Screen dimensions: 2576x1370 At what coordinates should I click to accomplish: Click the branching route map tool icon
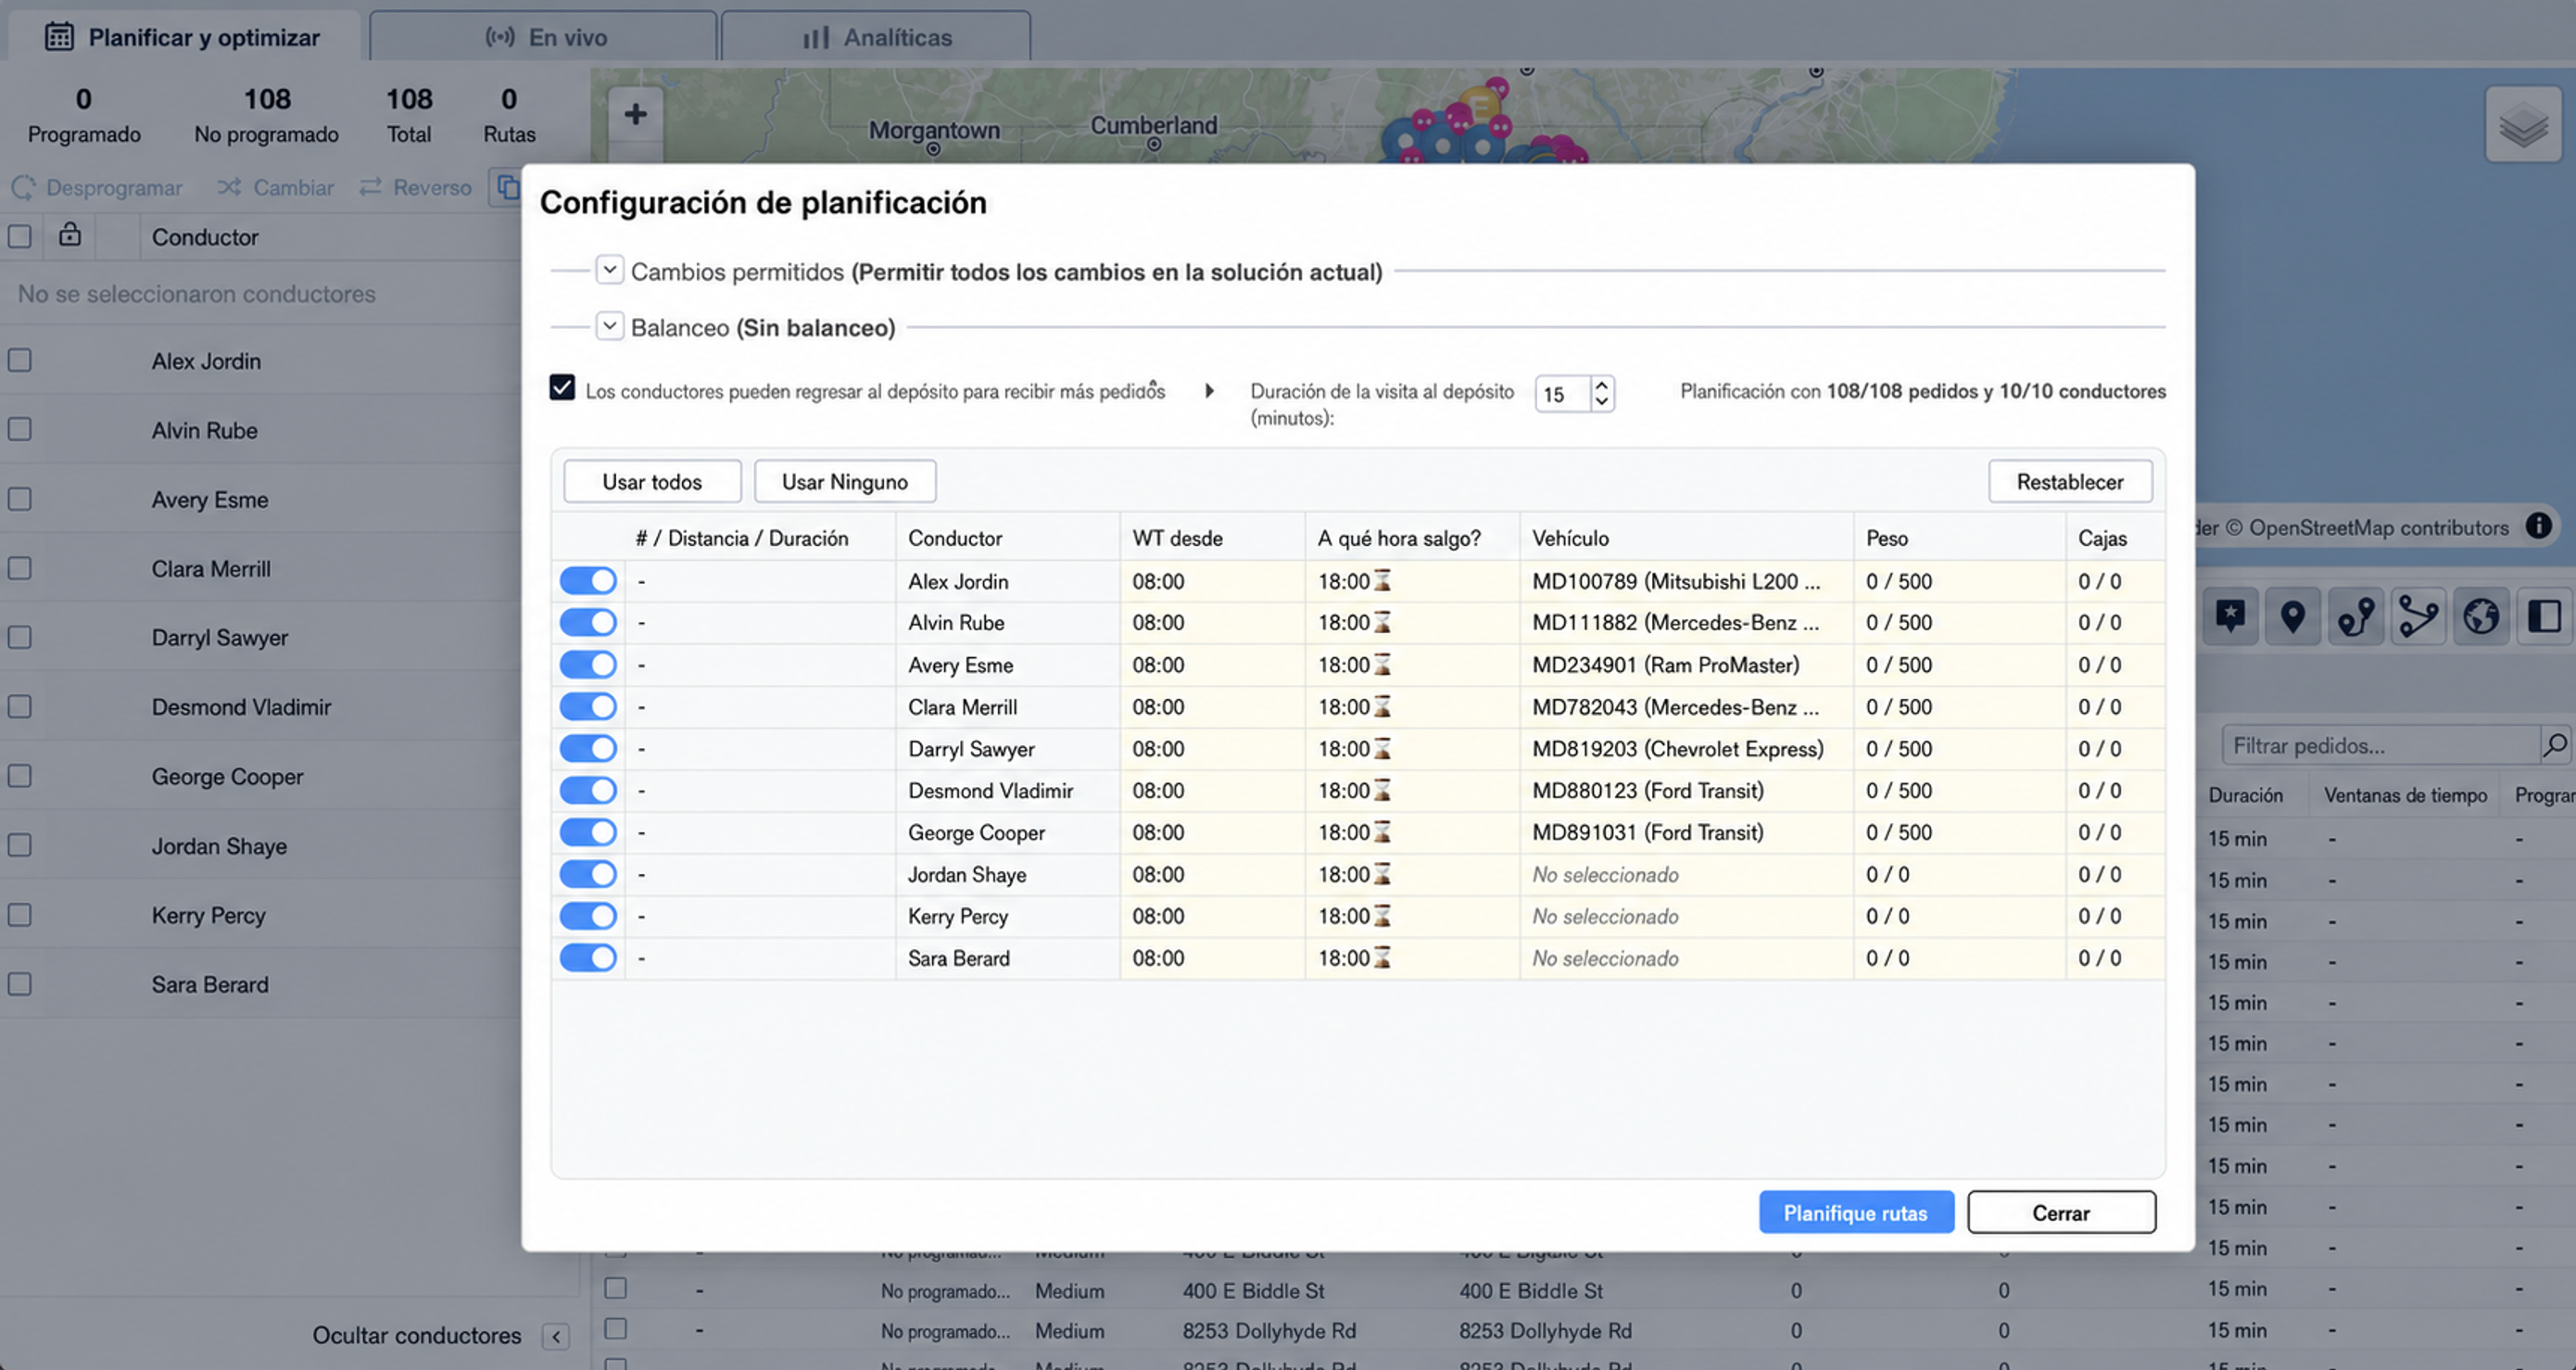pyautogui.click(x=2418, y=616)
